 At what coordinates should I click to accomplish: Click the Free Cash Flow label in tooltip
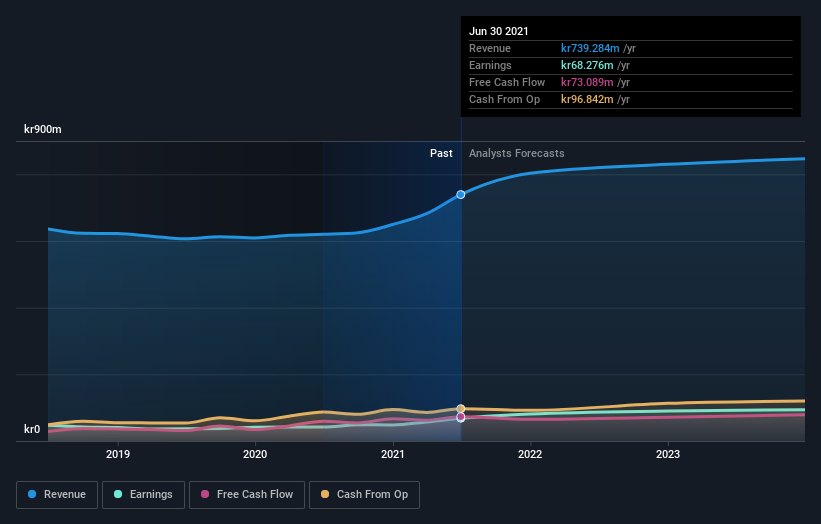507,82
